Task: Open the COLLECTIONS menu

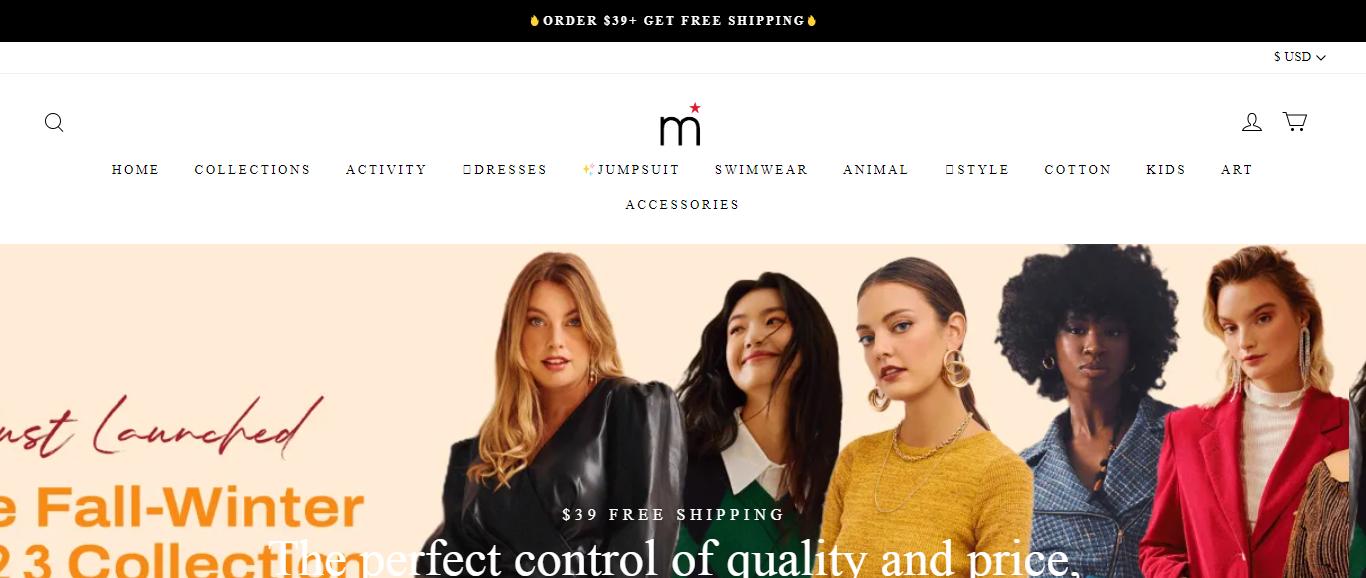Action: tap(253, 170)
